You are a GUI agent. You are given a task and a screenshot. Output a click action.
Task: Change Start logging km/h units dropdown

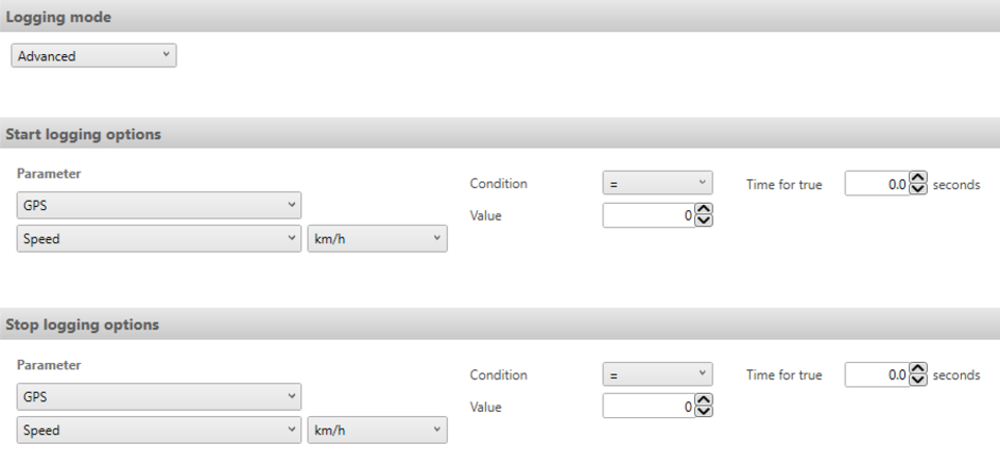pyautogui.click(x=378, y=238)
